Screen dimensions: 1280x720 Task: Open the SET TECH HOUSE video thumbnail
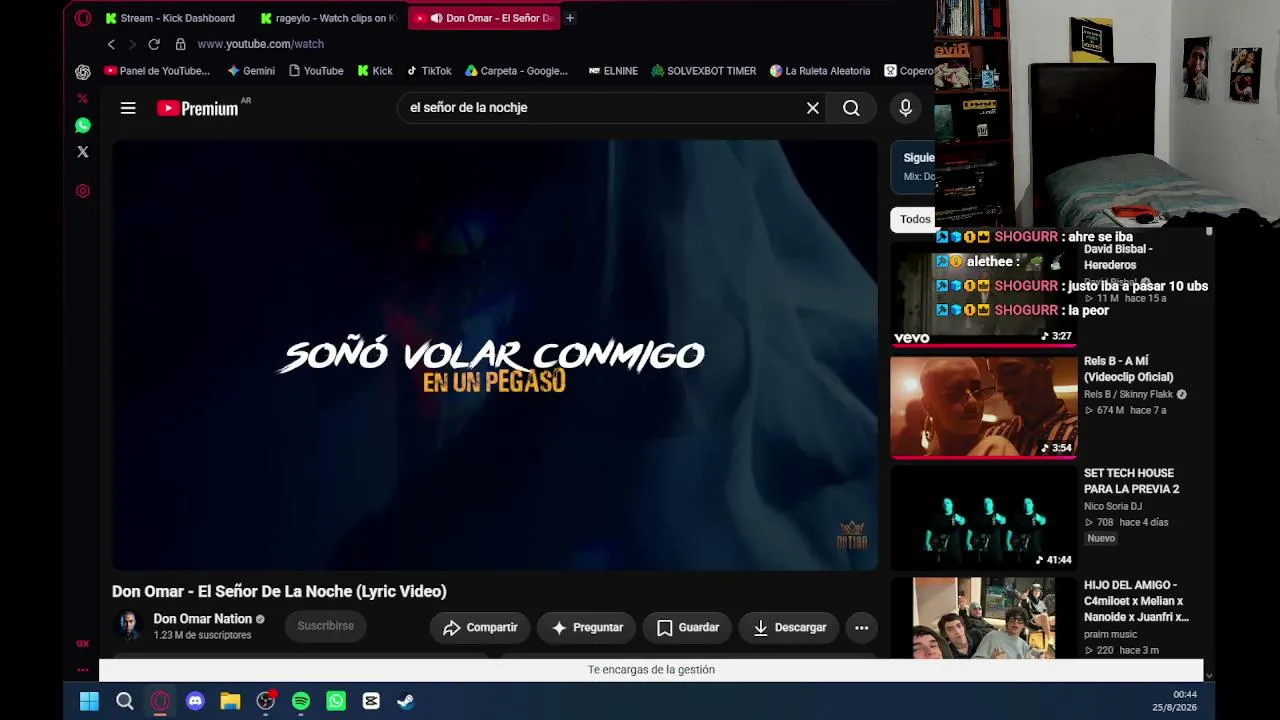pyautogui.click(x=984, y=519)
